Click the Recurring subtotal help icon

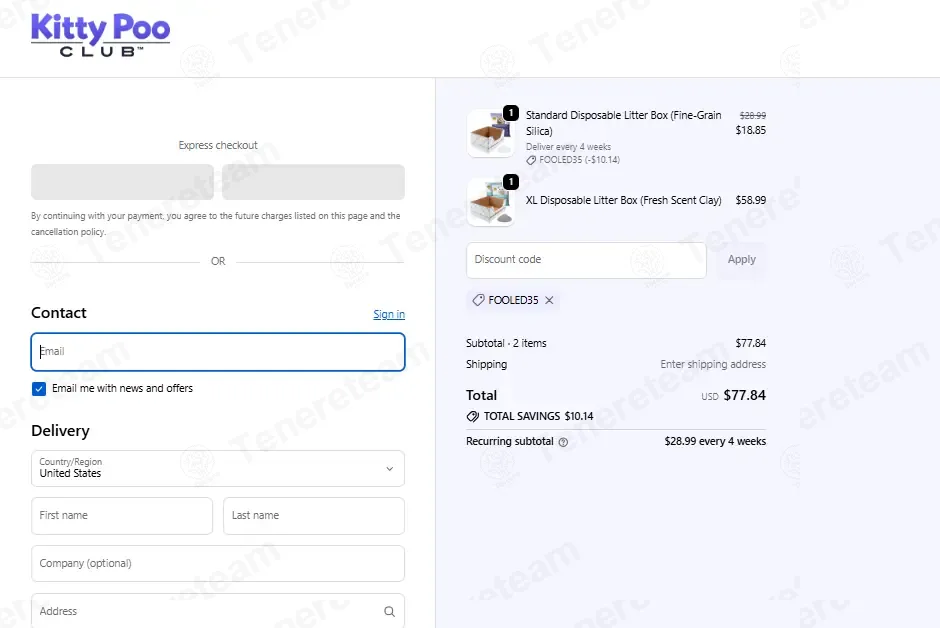pos(563,442)
